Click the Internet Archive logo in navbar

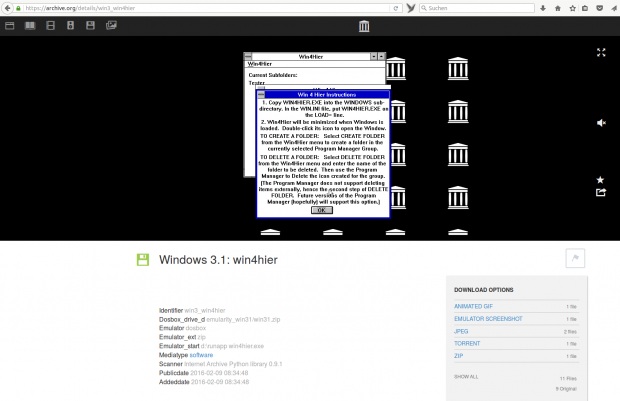pyautogui.click(x=364, y=26)
